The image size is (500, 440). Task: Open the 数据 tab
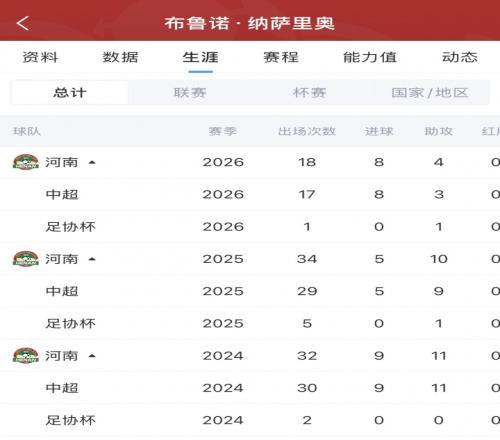coord(120,57)
